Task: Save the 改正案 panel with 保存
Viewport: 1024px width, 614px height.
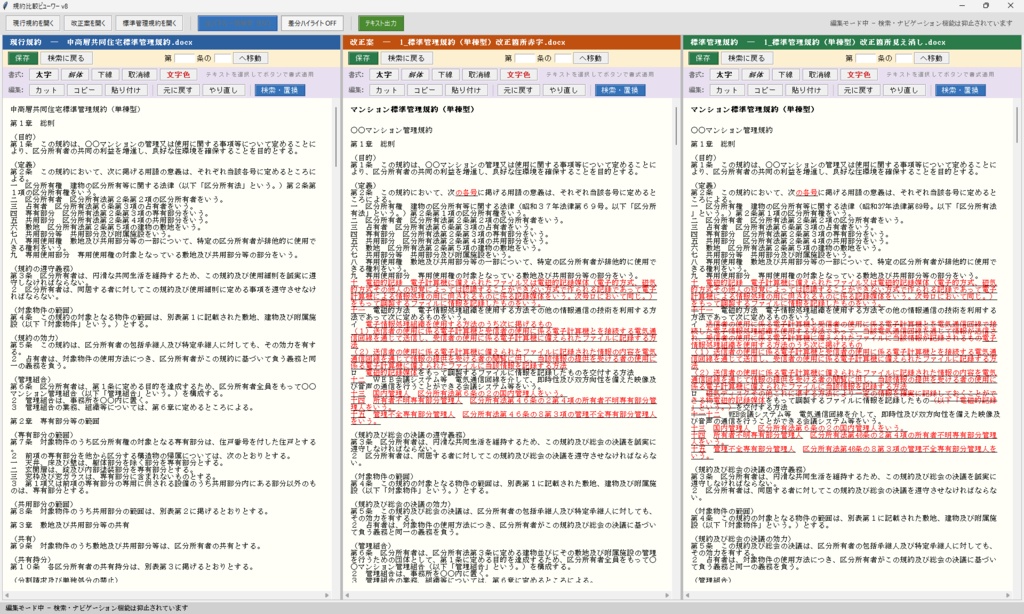Action: click(362, 58)
